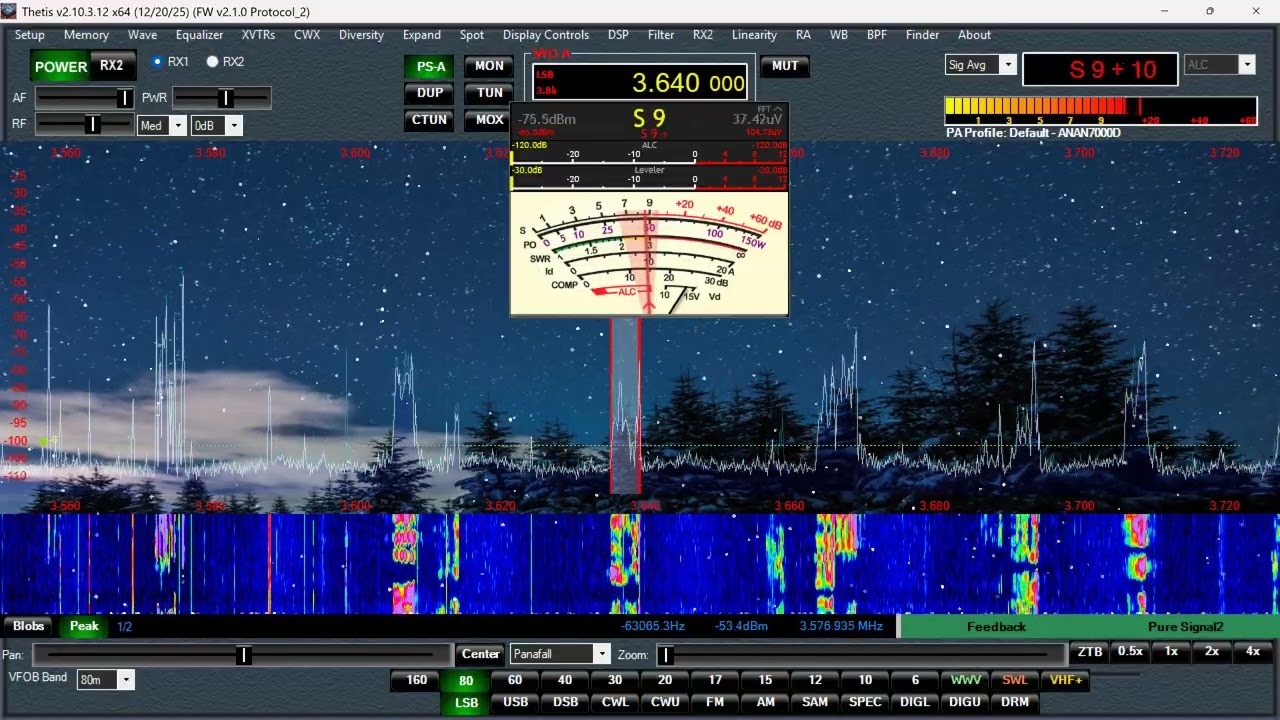Open the Equalizer menu
1280x720 pixels.
199,34
